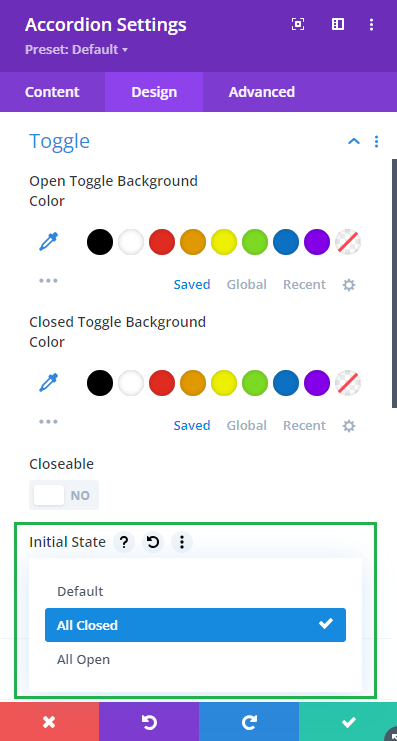This screenshot has width=397, height=741.
Task: Reset the Initial State with the undo icon
Action: click(153, 542)
